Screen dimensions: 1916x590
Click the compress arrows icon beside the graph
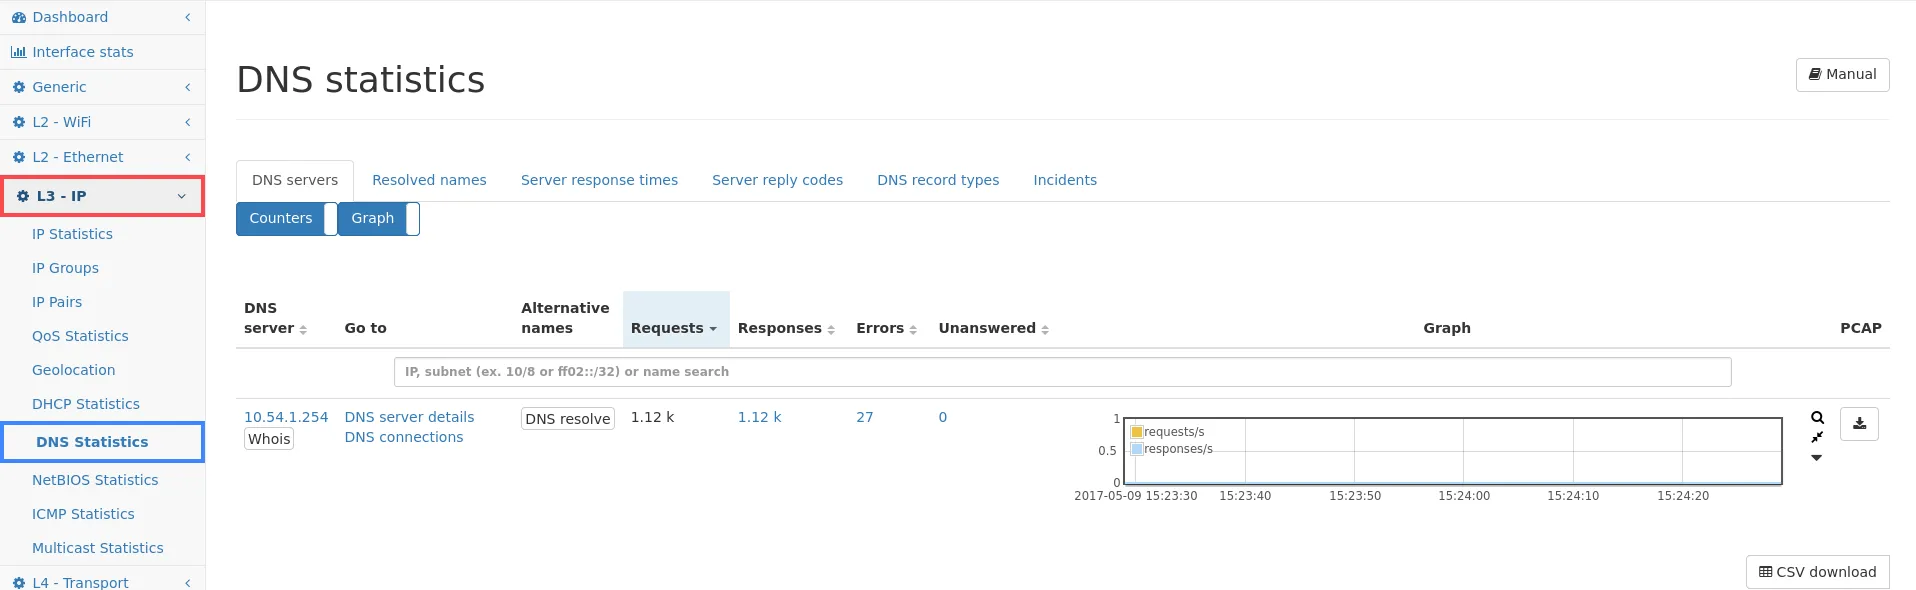coord(1817,438)
